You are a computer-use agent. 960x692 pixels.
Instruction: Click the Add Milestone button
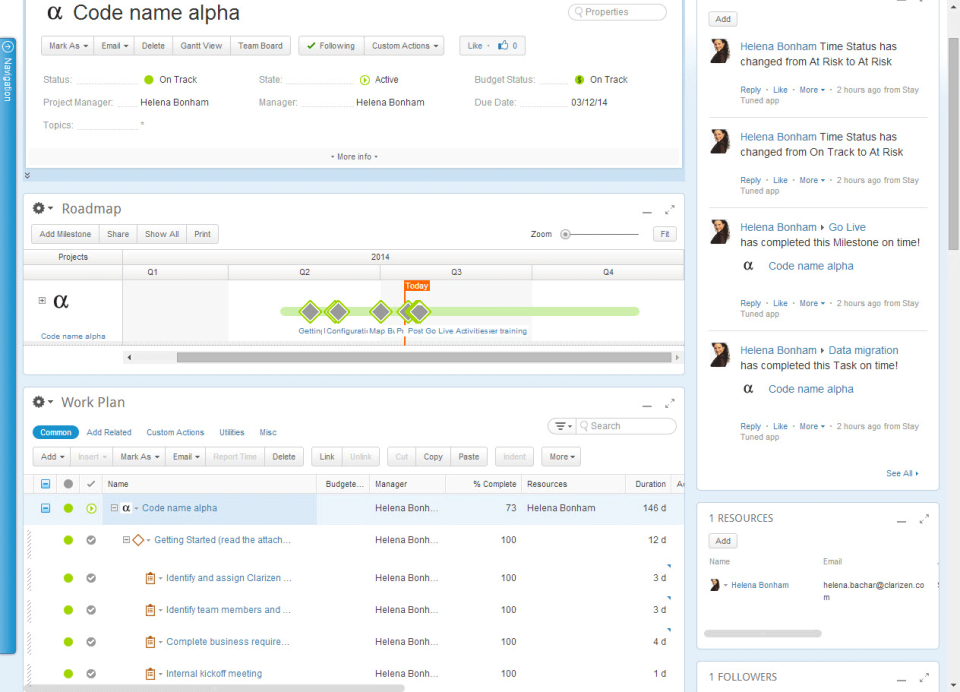coord(66,234)
